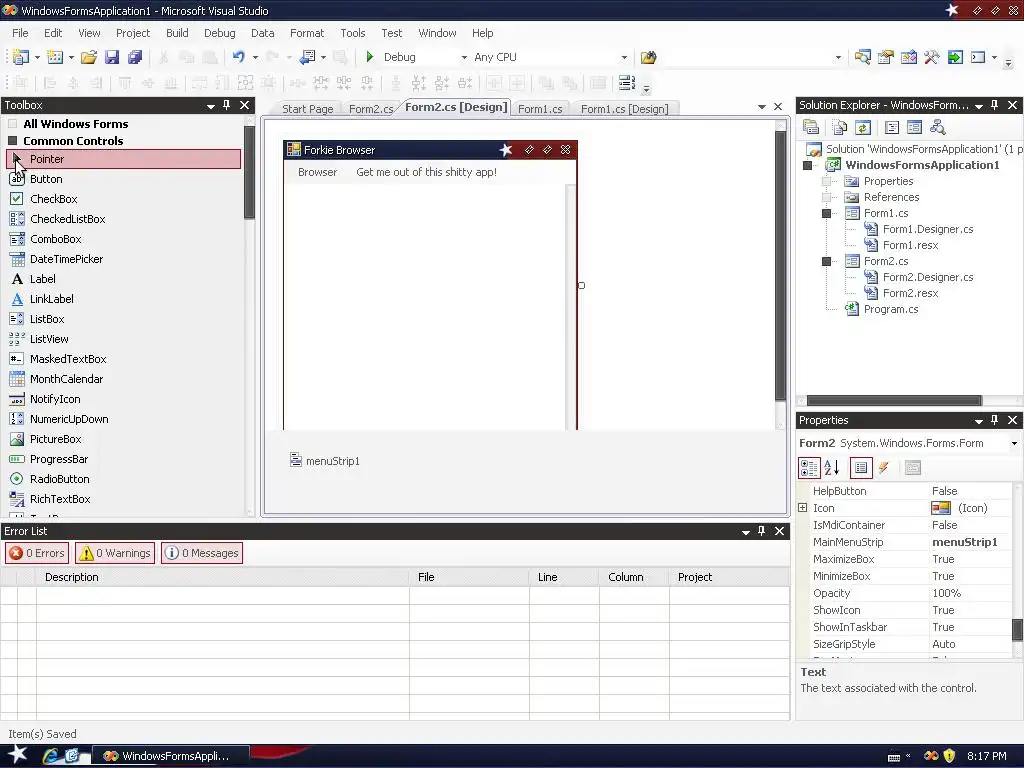Open the Build menu

pos(177,33)
